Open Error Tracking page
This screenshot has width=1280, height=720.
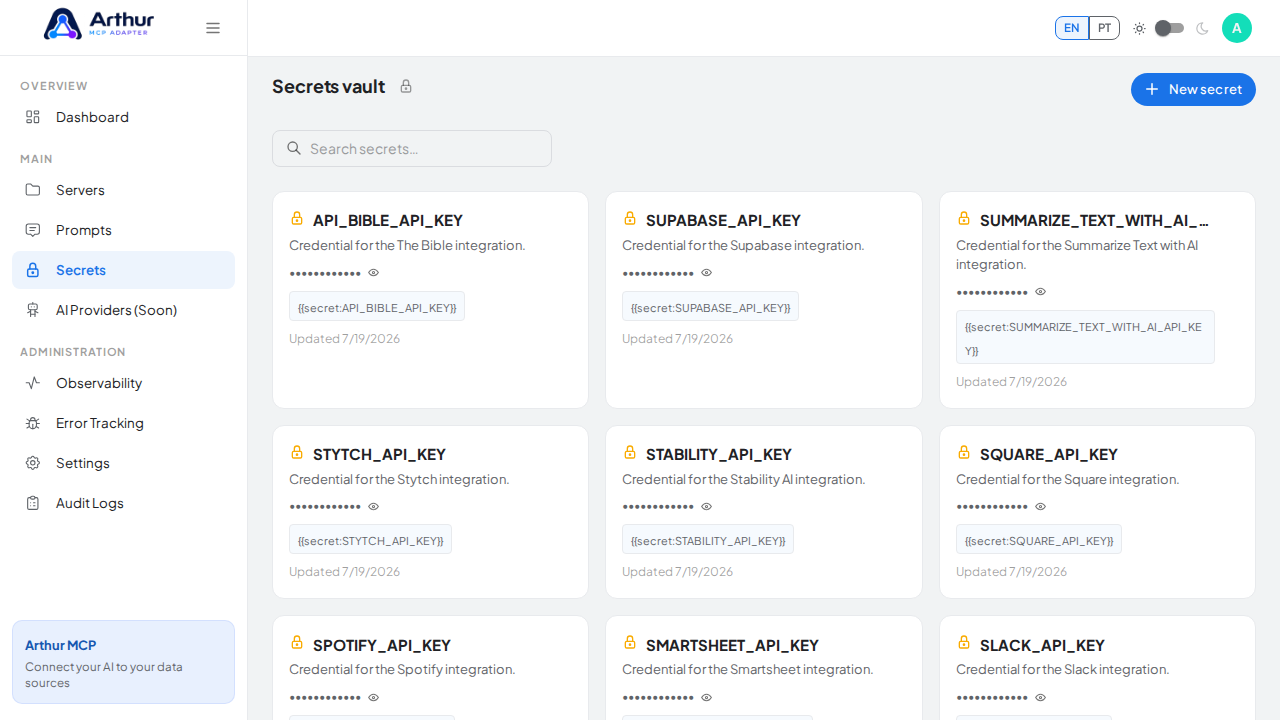pyautogui.click(x=123, y=423)
